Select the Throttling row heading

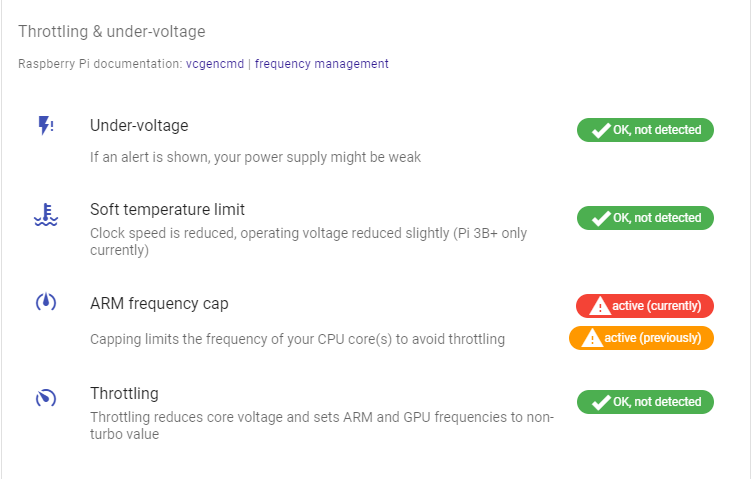(x=124, y=393)
